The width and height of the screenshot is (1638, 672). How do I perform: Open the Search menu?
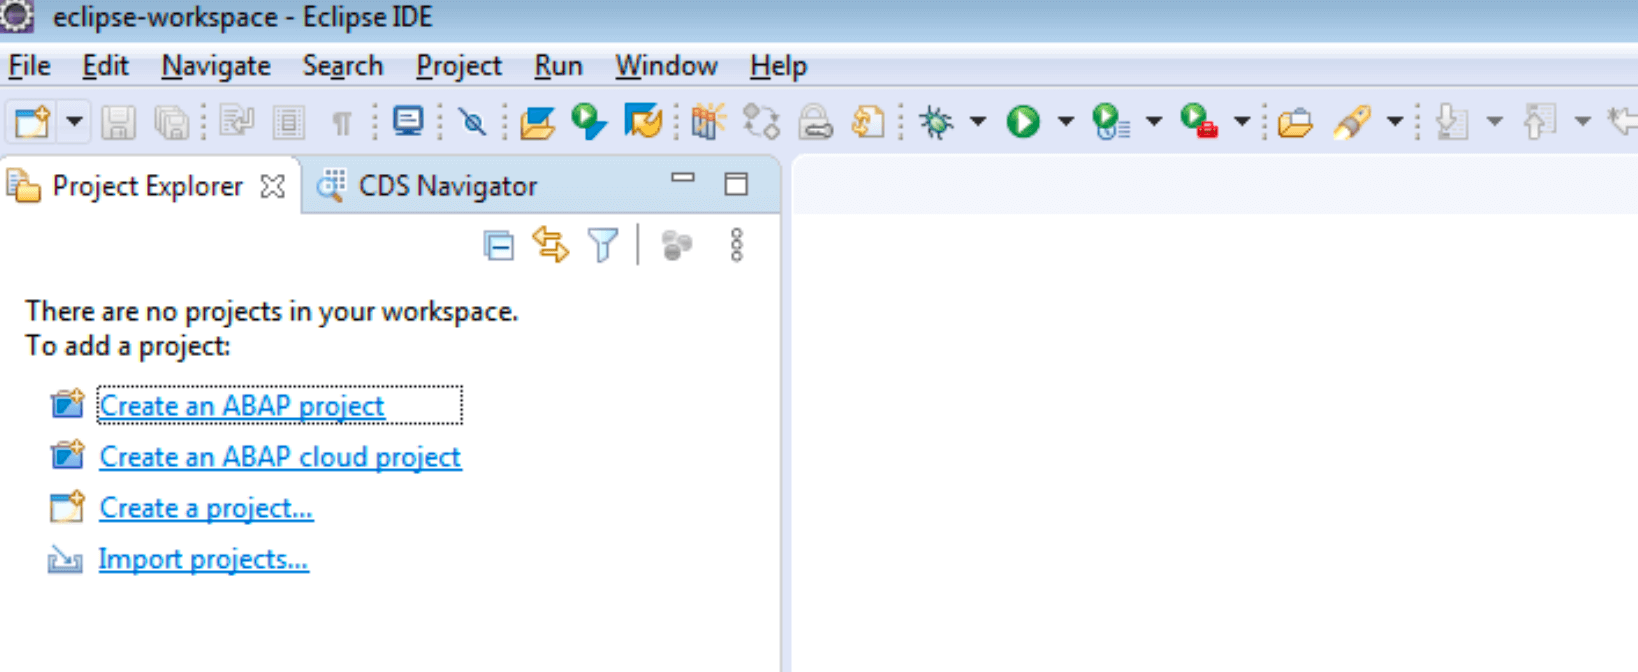point(343,66)
